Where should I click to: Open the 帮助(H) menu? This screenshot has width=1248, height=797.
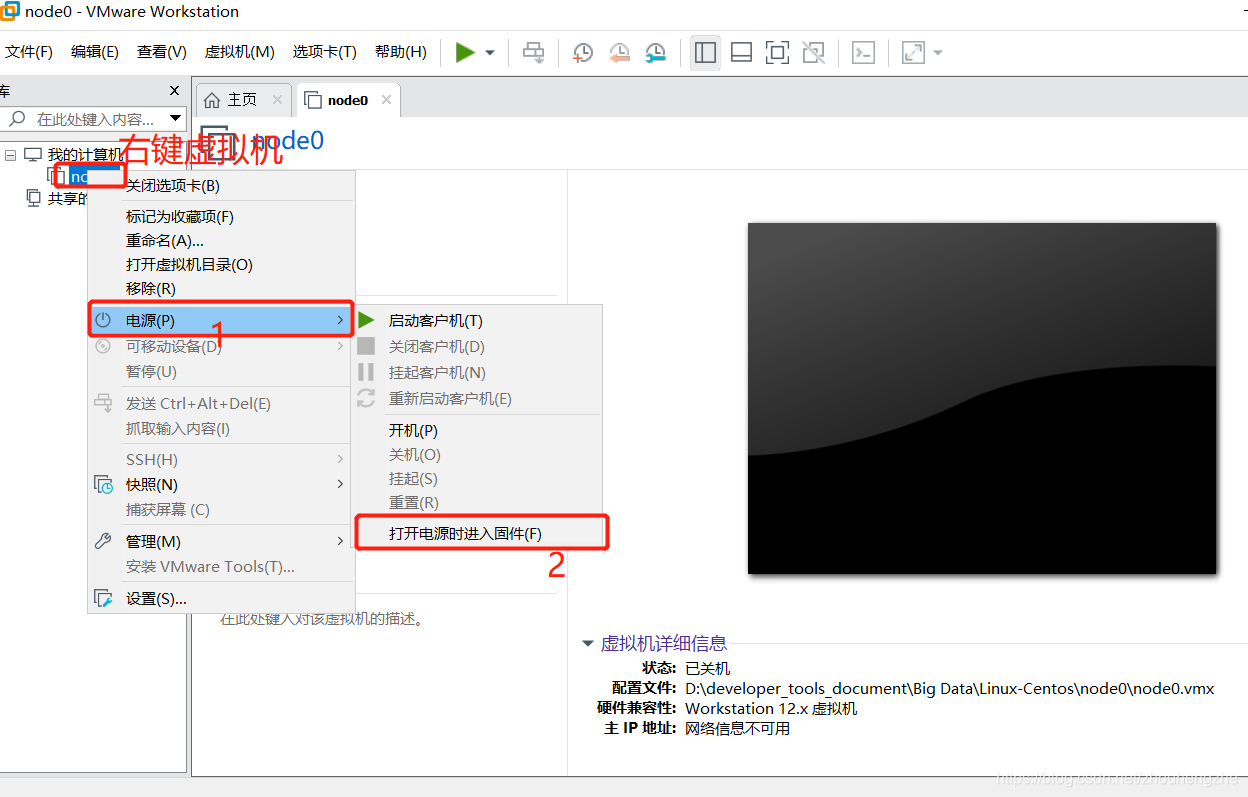(x=401, y=52)
